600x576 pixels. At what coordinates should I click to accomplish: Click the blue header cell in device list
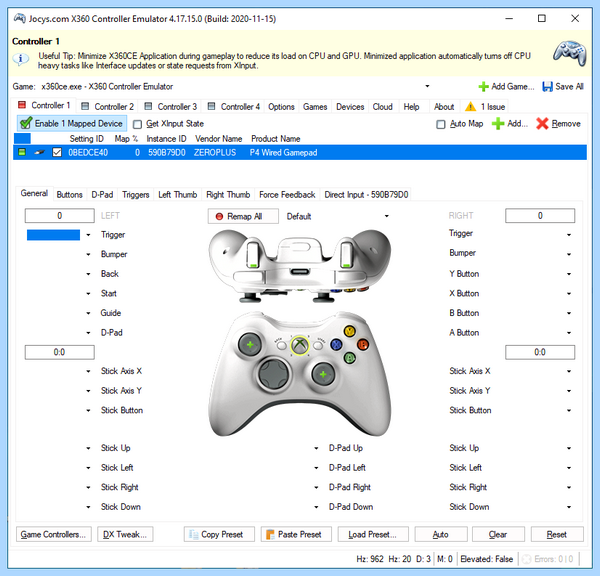pyautogui.click(x=22, y=139)
